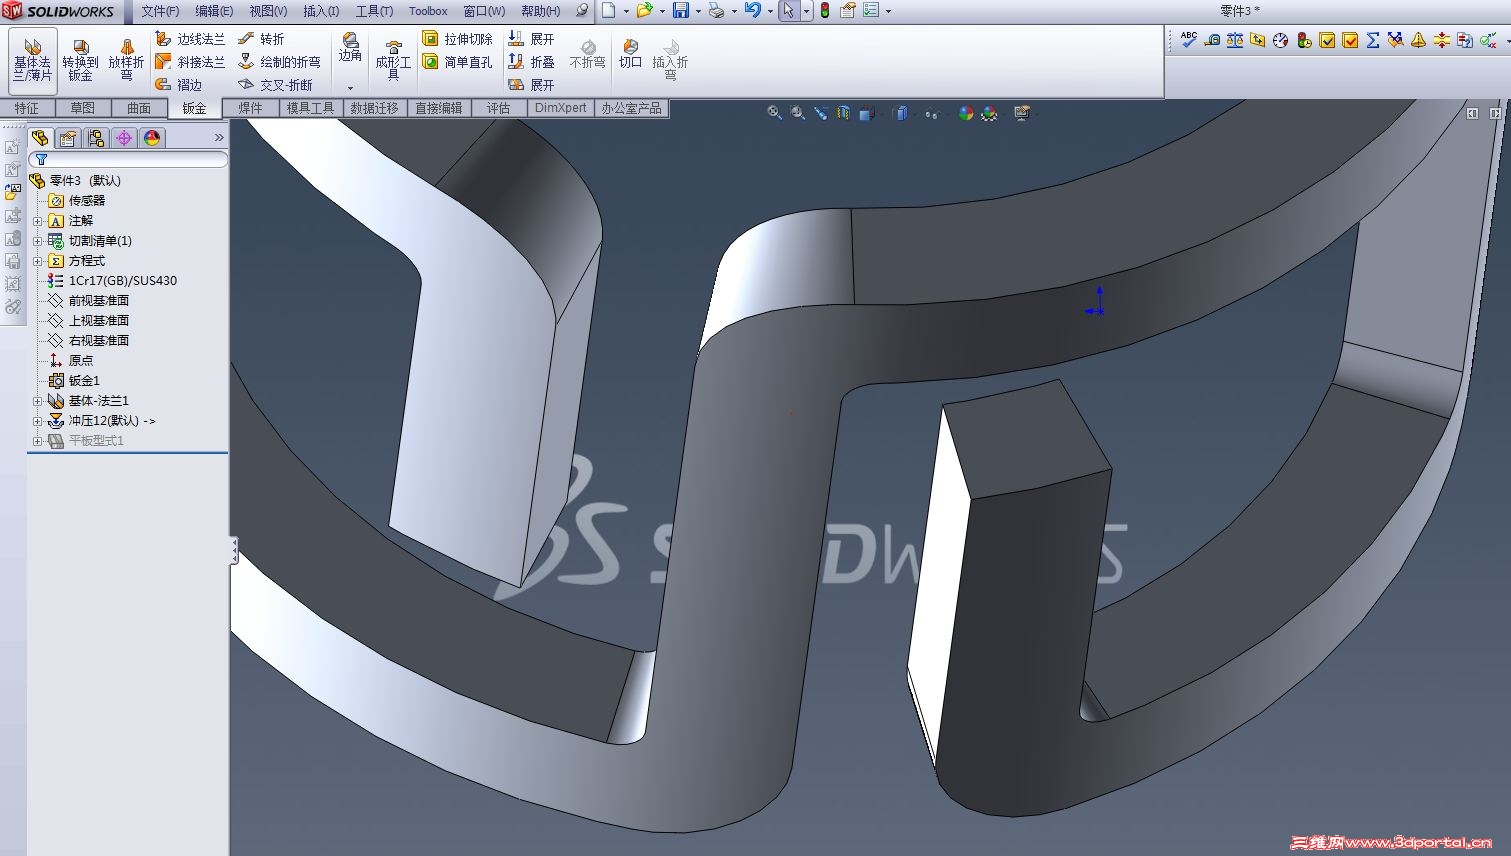The width and height of the screenshot is (1511, 856).
Task: Click the zoom to fit magnifier icon
Action: [774, 113]
